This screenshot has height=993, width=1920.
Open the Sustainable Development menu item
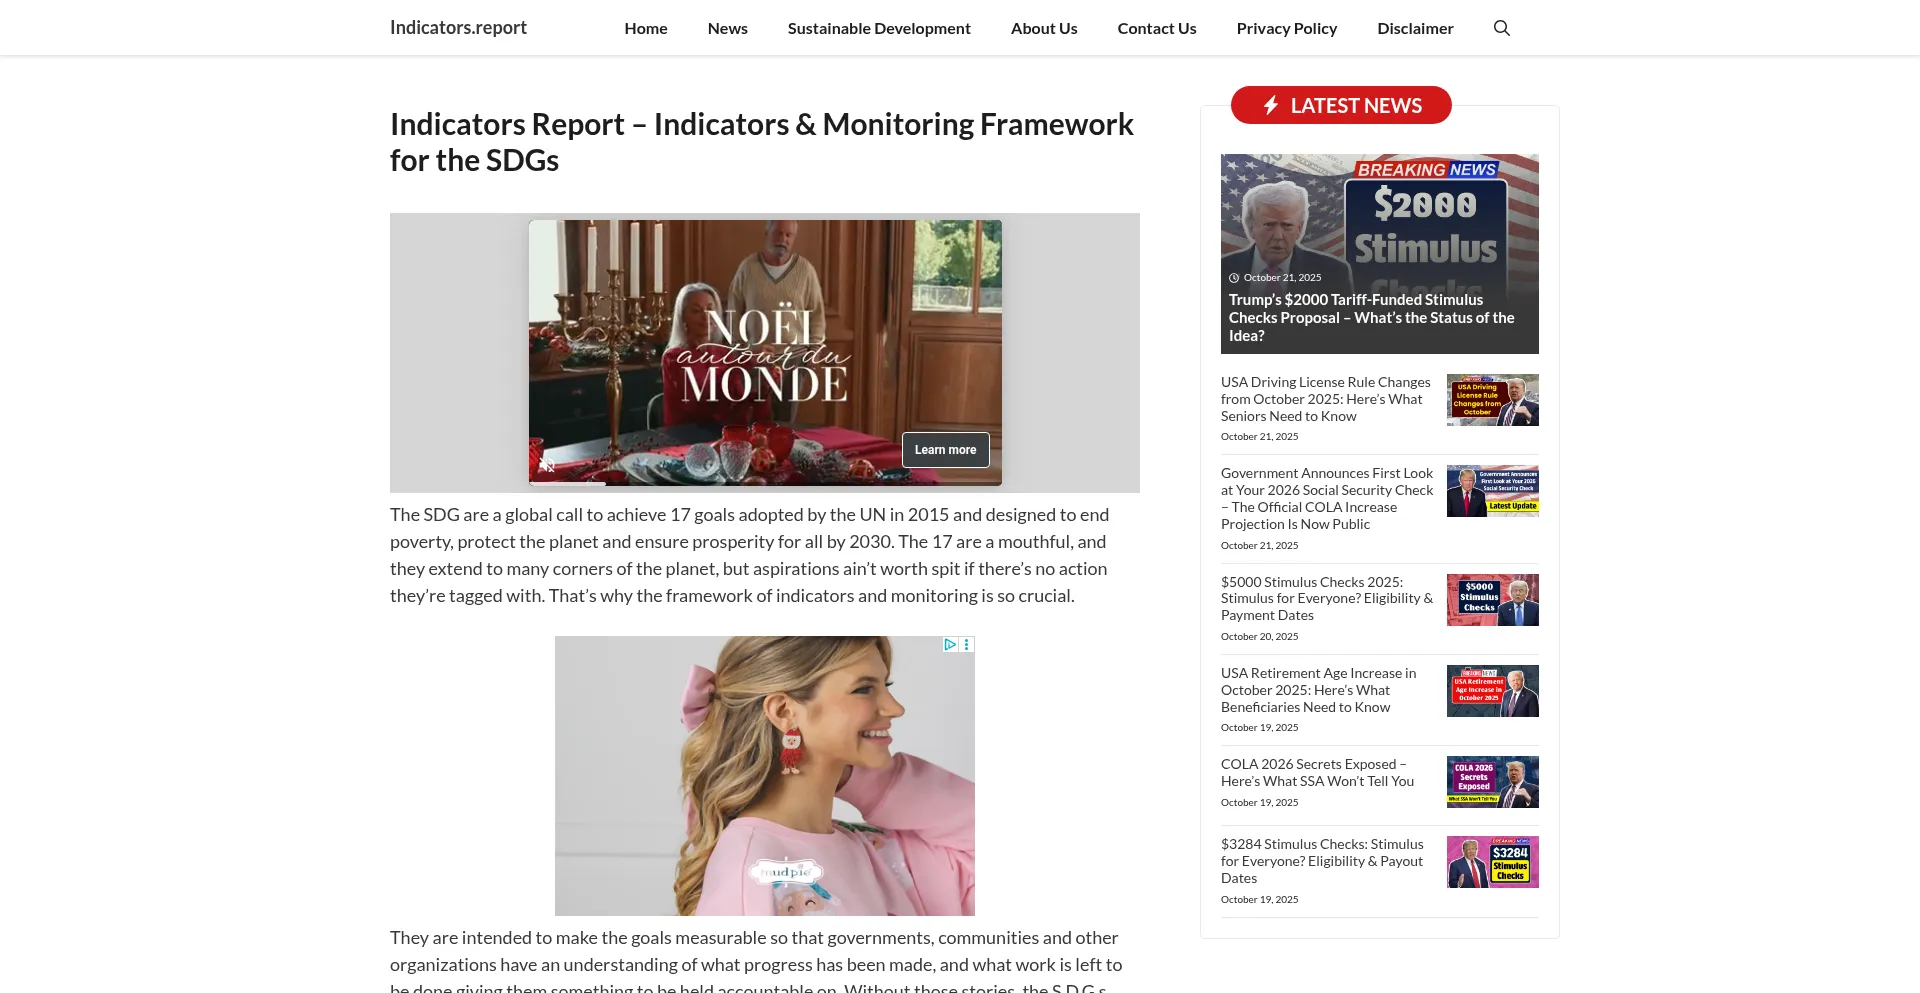[x=879, y=28]
